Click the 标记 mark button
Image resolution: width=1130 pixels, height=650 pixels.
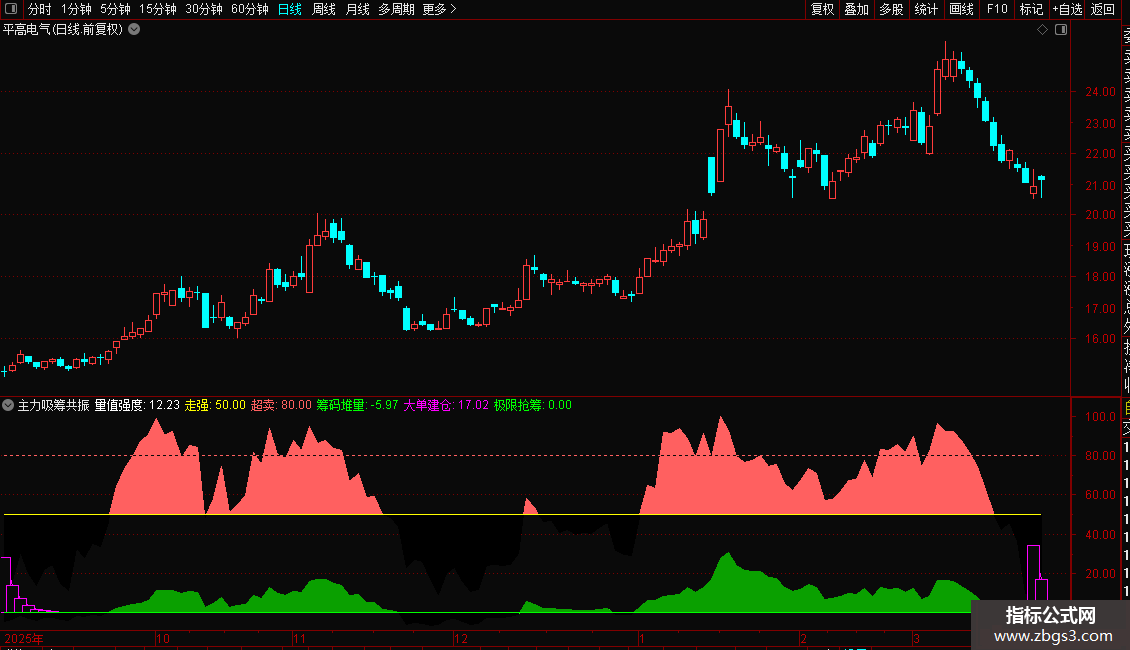1031,9
